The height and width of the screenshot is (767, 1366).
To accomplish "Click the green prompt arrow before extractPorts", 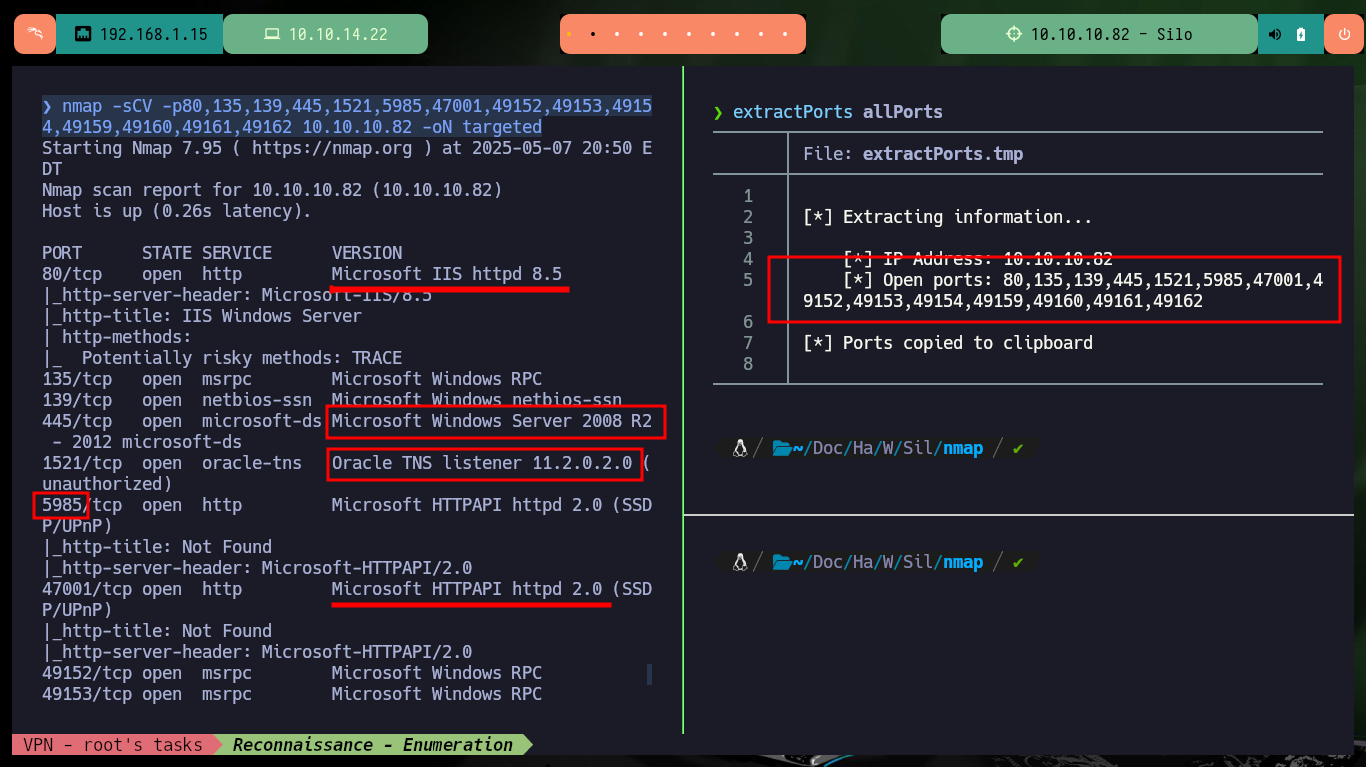I will tap(718, 112).
